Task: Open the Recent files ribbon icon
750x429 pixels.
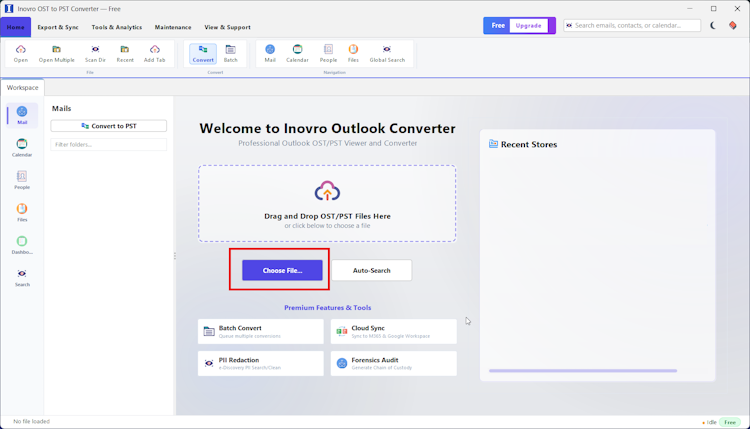Action: click(x=125, y=54)
